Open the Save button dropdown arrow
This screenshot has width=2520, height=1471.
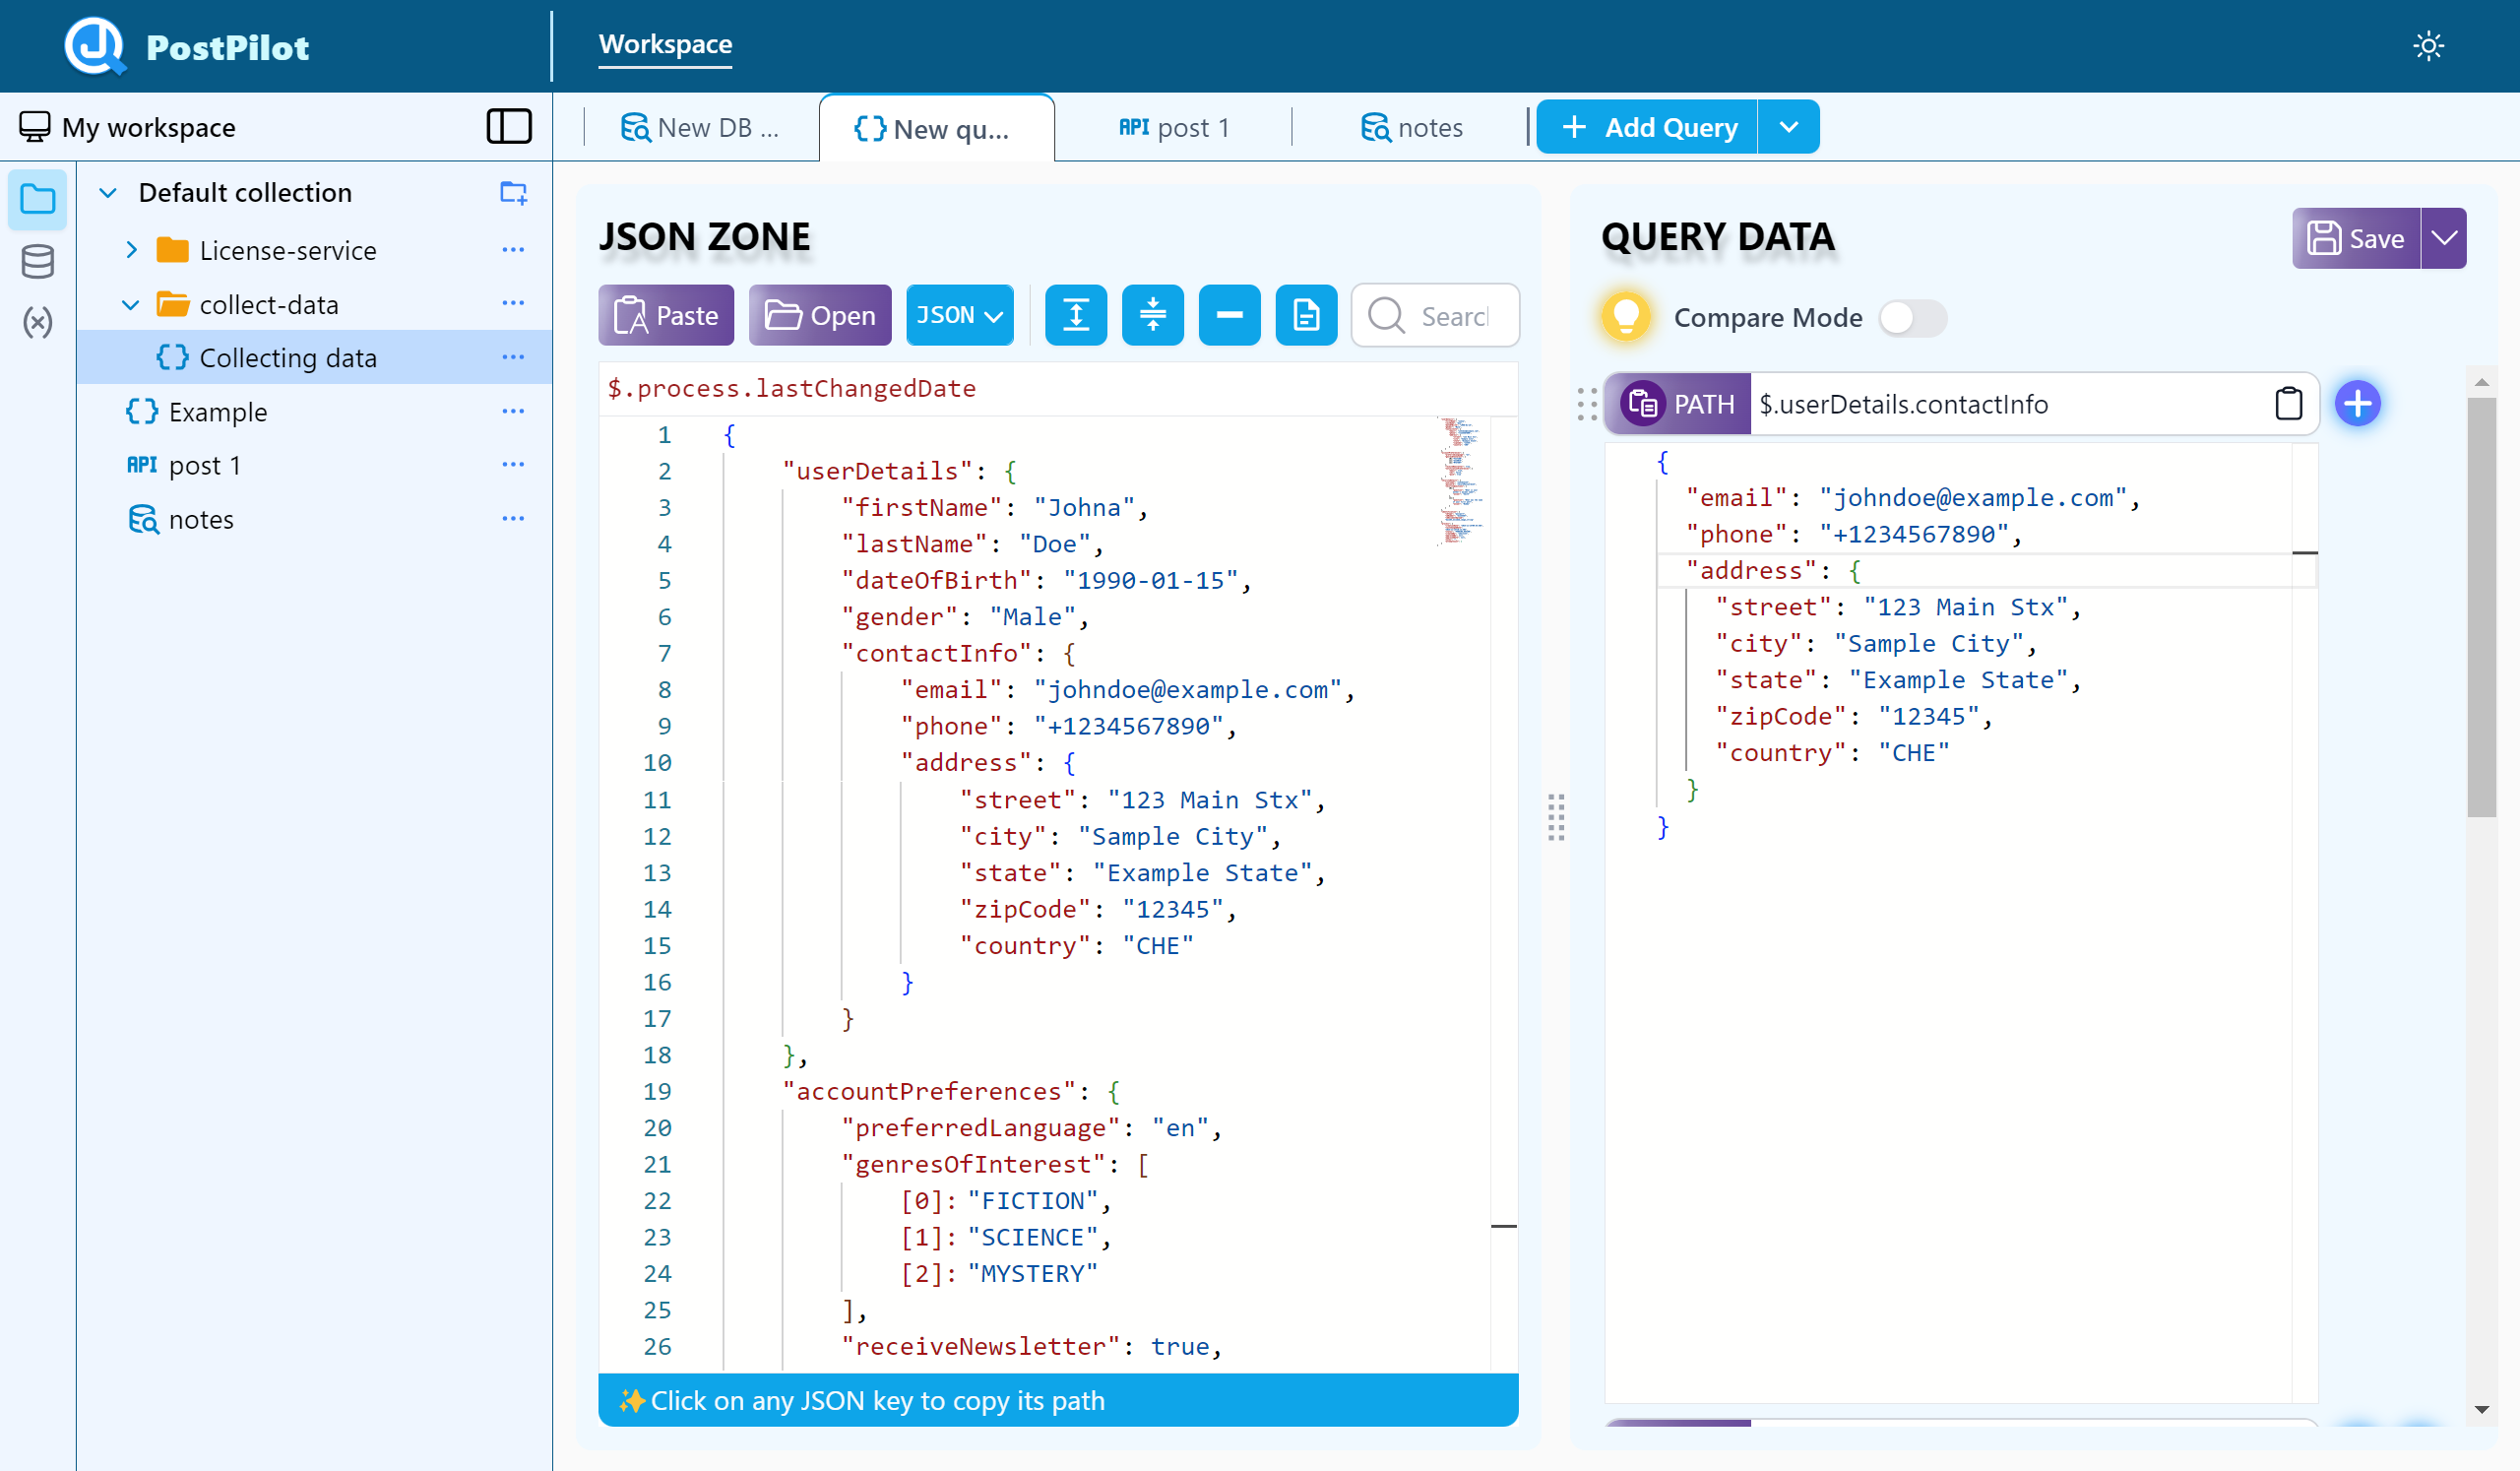click(x=2443, y=238)
